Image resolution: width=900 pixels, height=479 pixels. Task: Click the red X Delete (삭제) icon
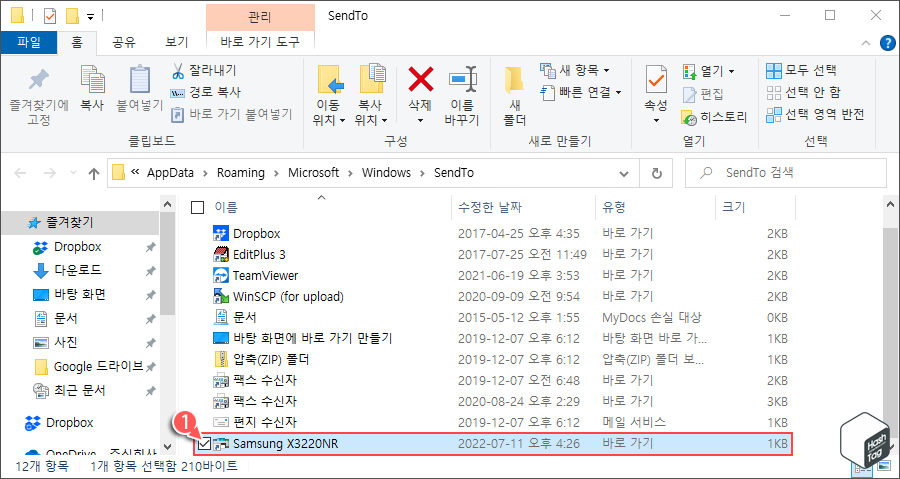click(x=420, y=79)
